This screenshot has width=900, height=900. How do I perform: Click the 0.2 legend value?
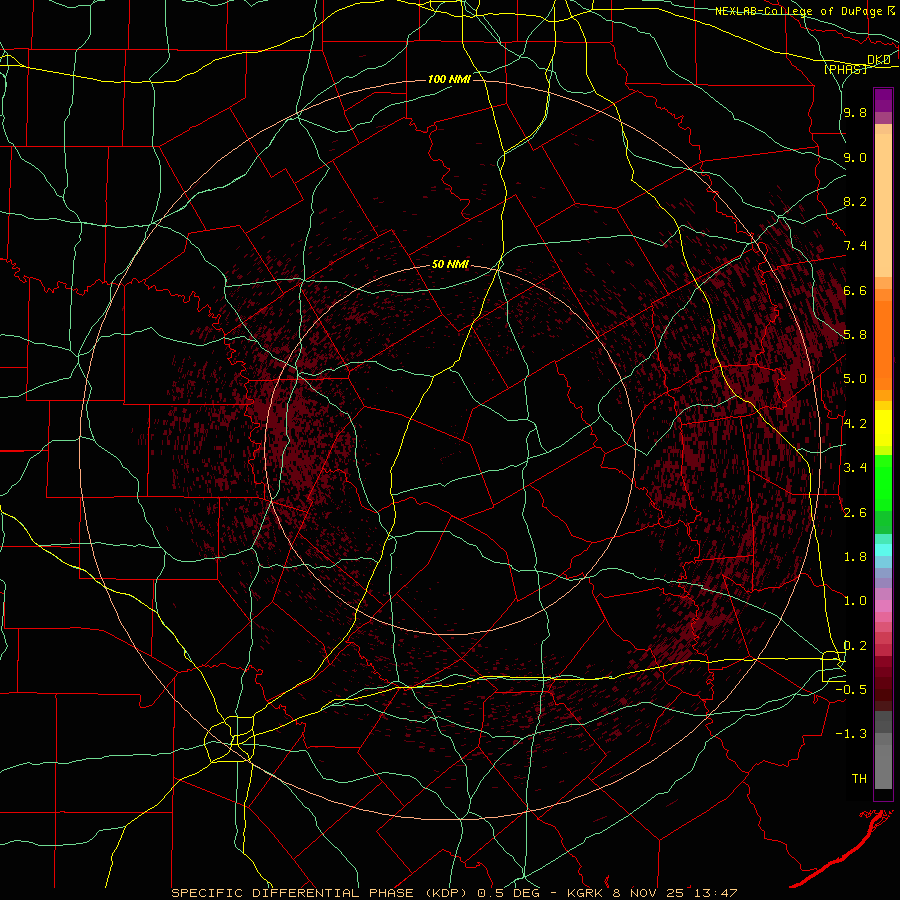coord(855,645)
